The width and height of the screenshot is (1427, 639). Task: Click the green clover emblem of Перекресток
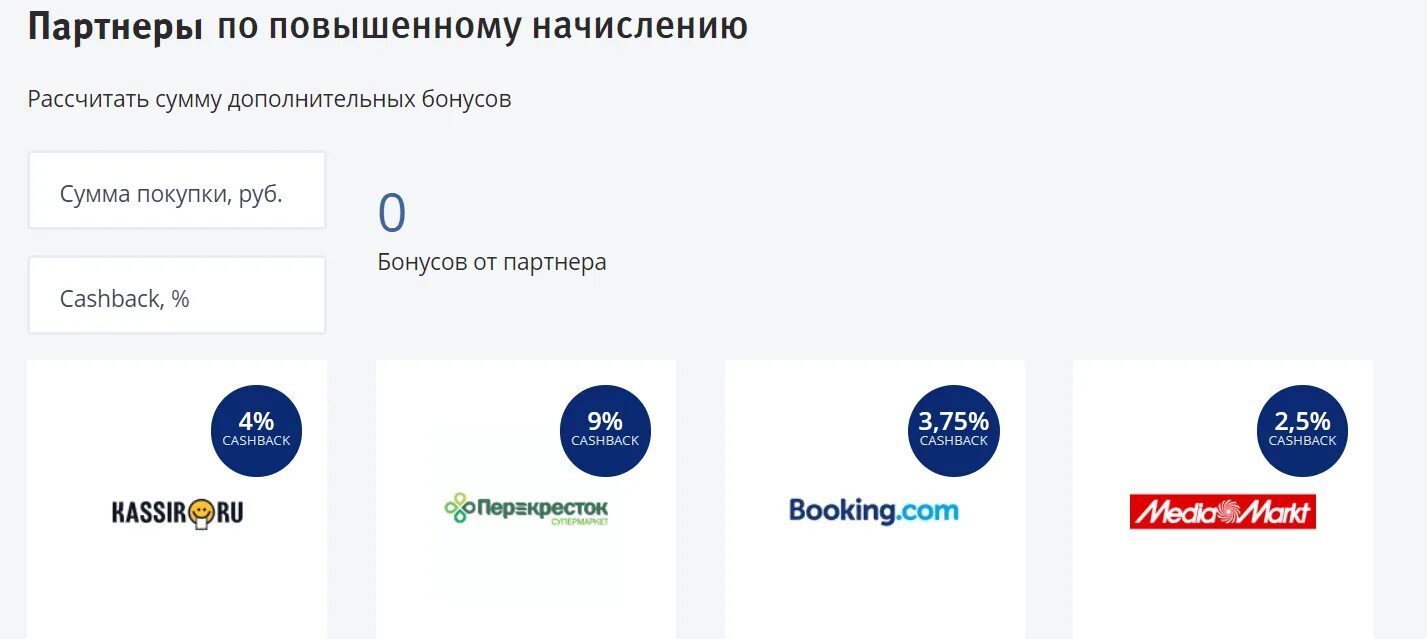click(459, 508)
